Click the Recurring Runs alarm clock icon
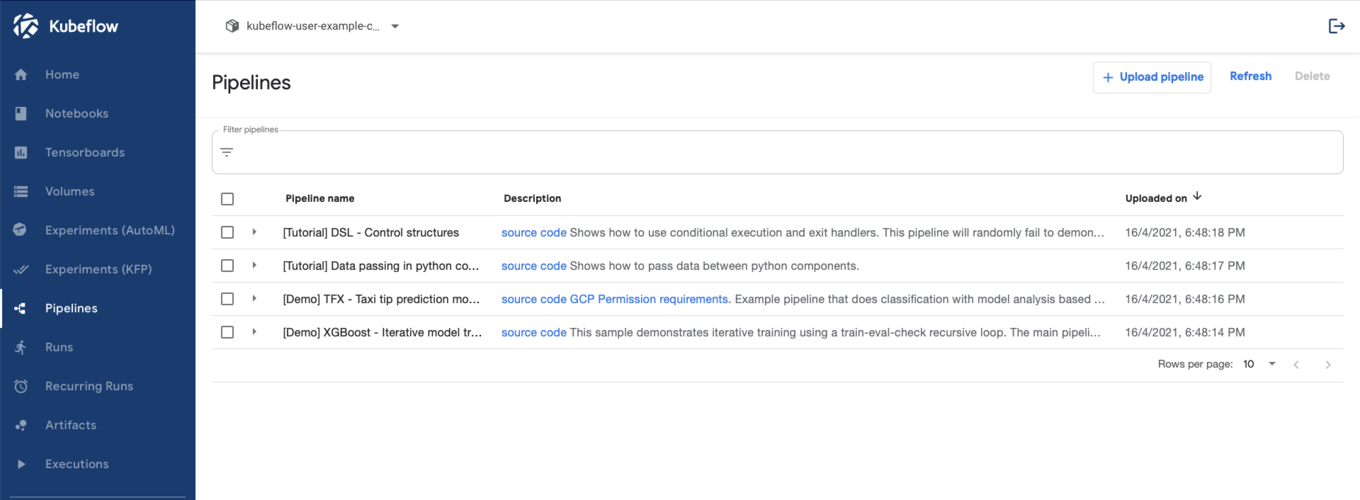This screenshot has width=1360, height=500. [21, 386]
